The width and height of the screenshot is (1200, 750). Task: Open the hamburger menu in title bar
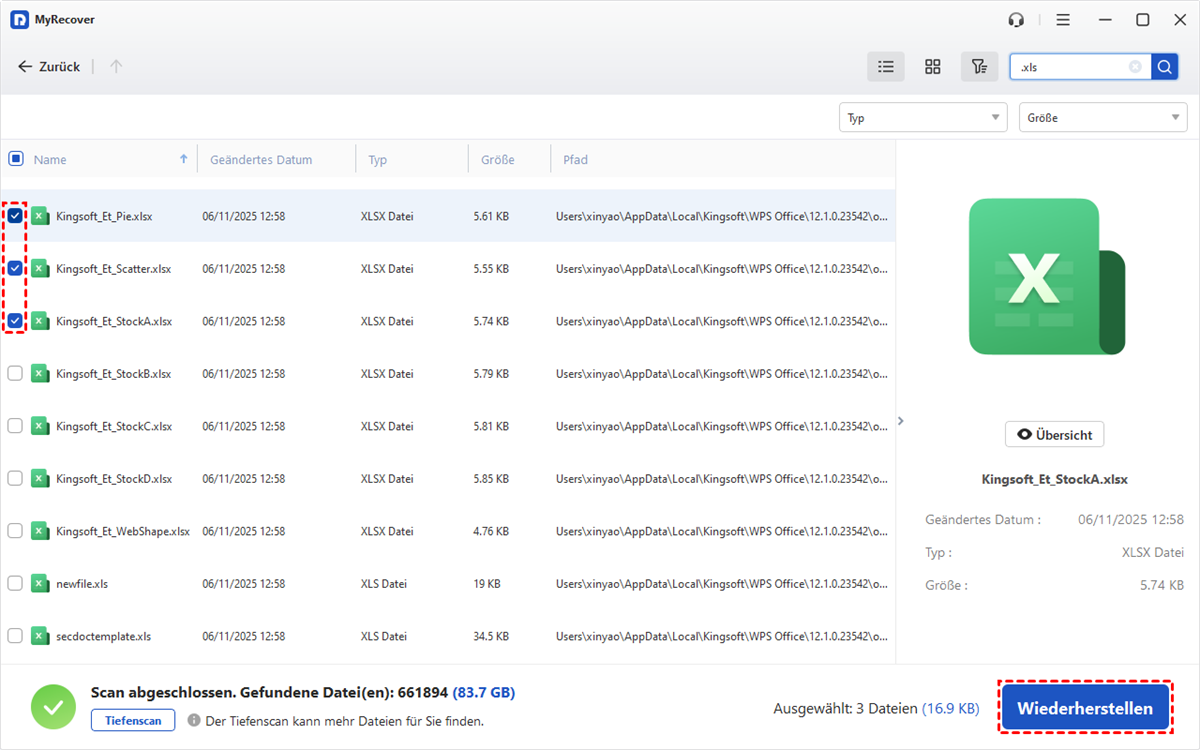(1063, 20)
